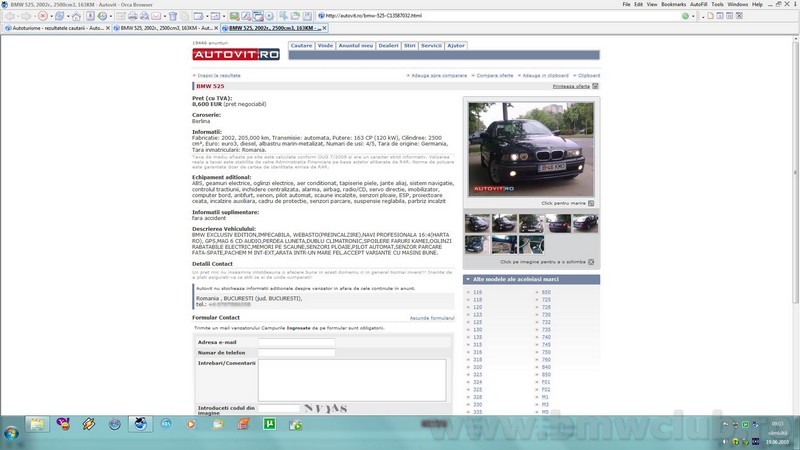Click the Close all tabs icon
This screenshot has width=800, height=450.
pyautogui.click(x=739, y=16)
